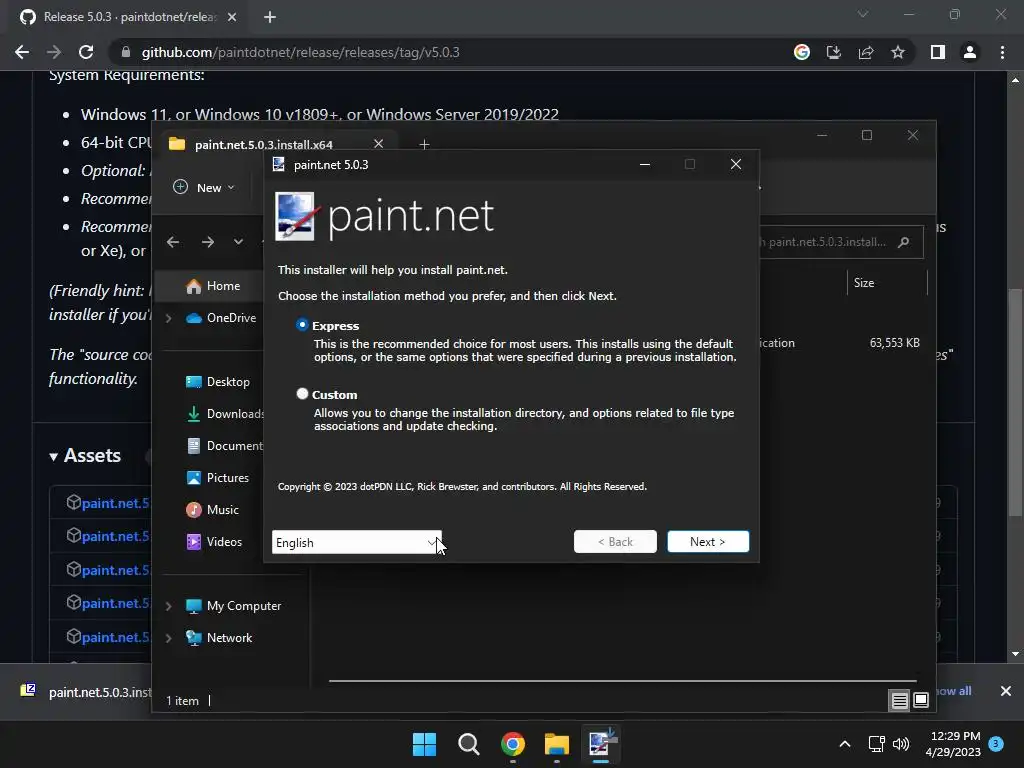
Task: Open File Explorer from the taskbar
Action: 557,744
